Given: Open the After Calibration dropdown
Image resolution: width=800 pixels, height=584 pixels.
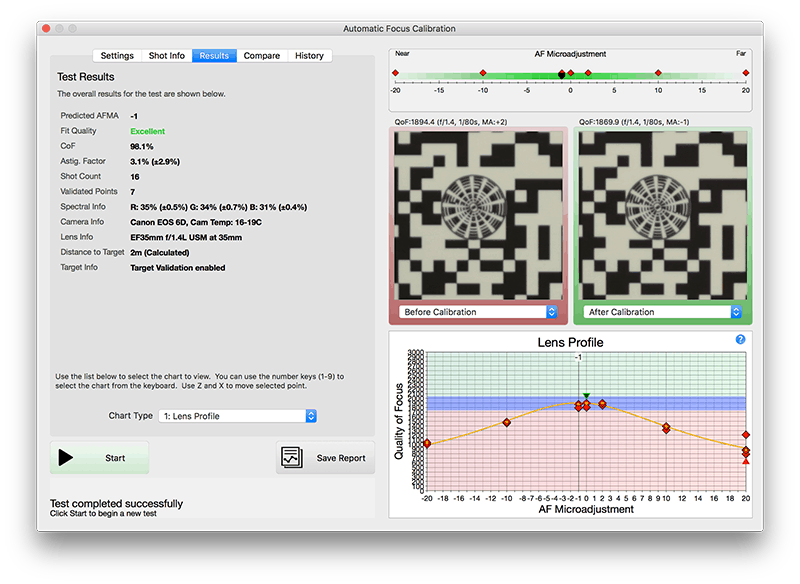Looking at the screenshot, I should click(x=662, y=312).
